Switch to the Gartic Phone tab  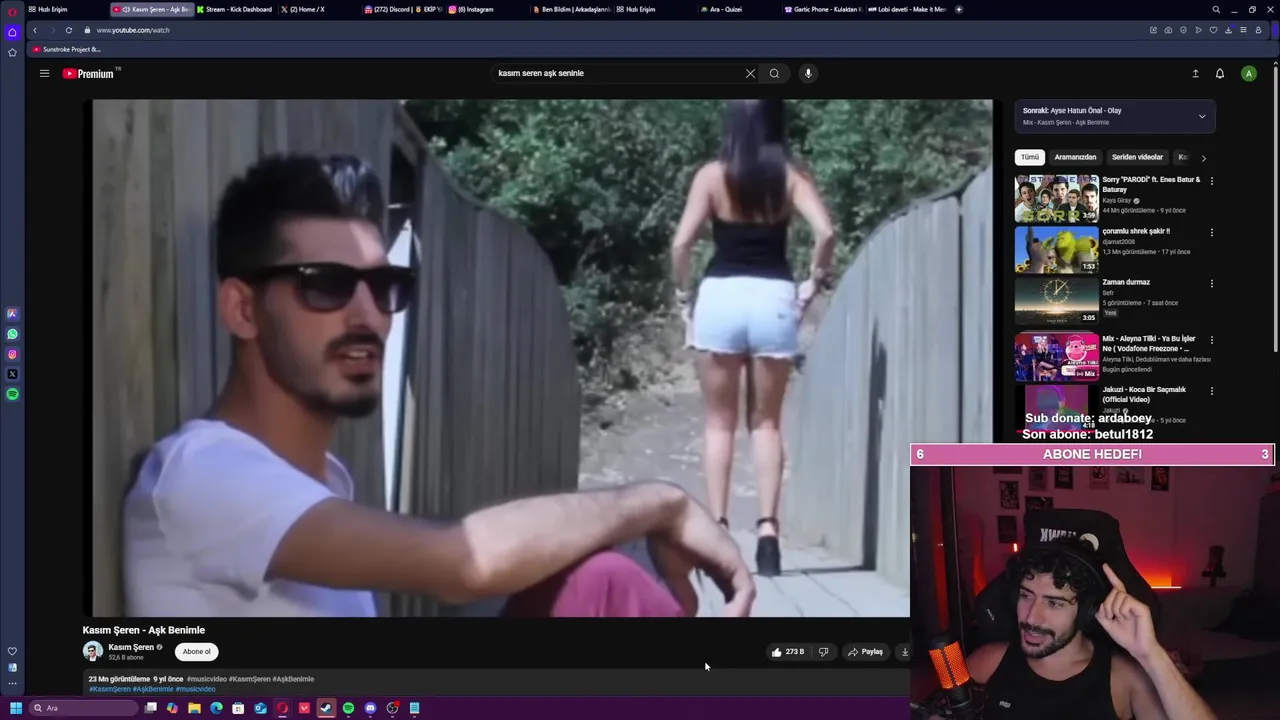pos(822,9)
